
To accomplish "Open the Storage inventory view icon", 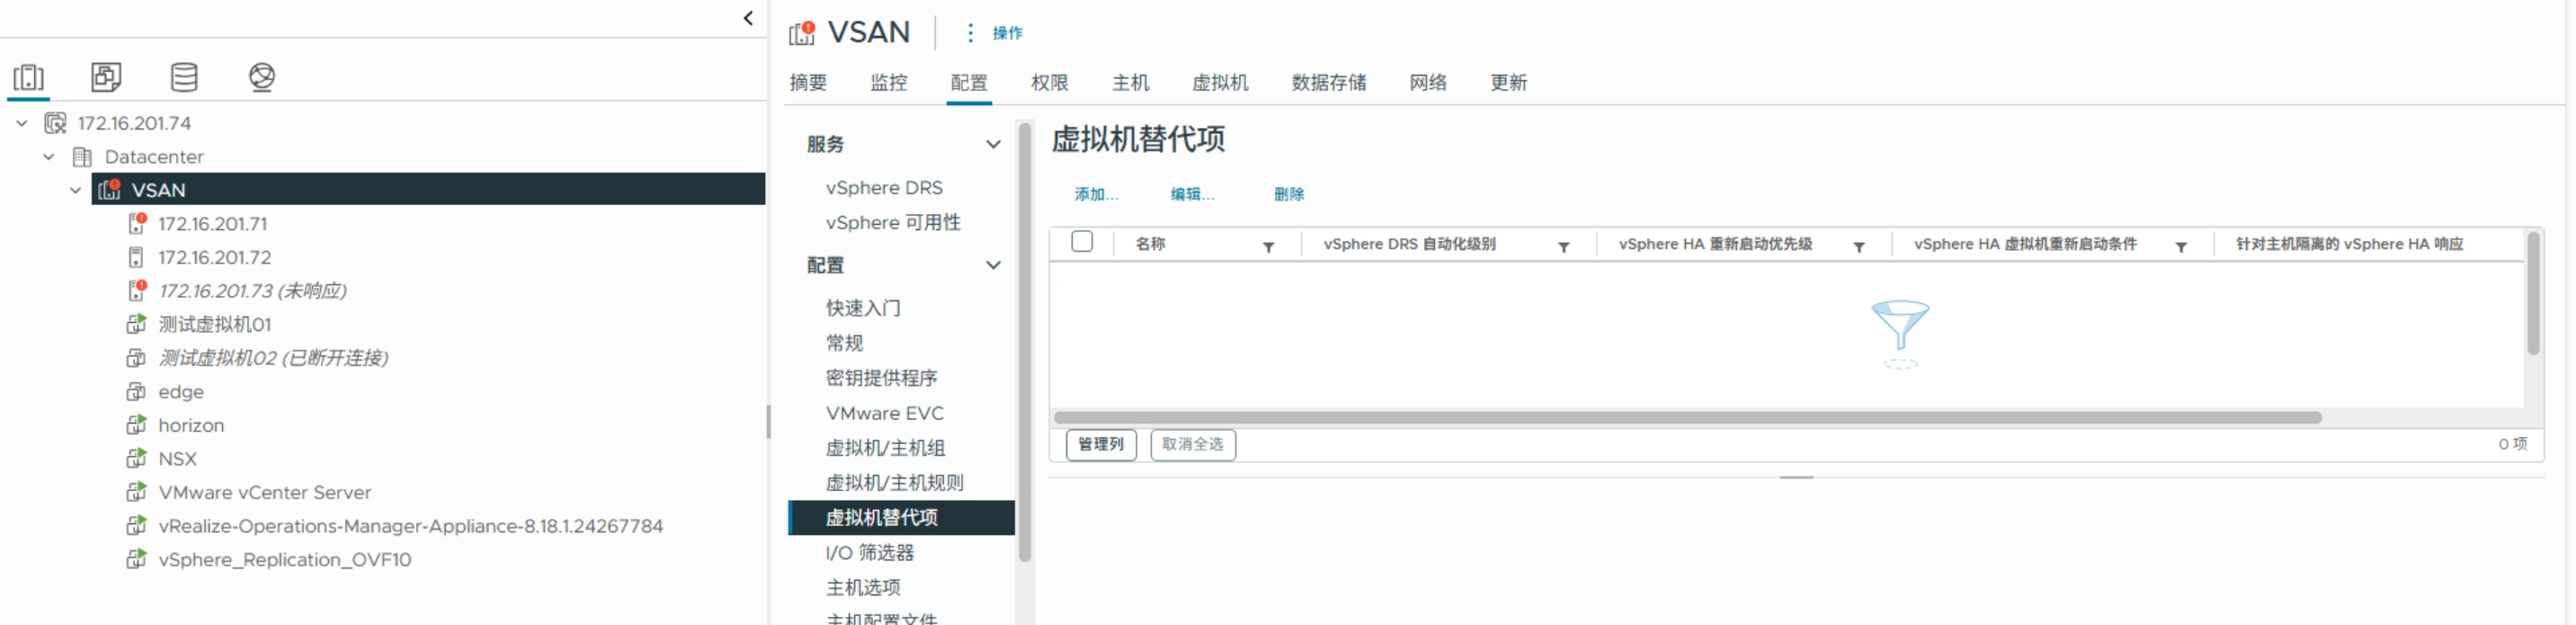I will point(184,77).
